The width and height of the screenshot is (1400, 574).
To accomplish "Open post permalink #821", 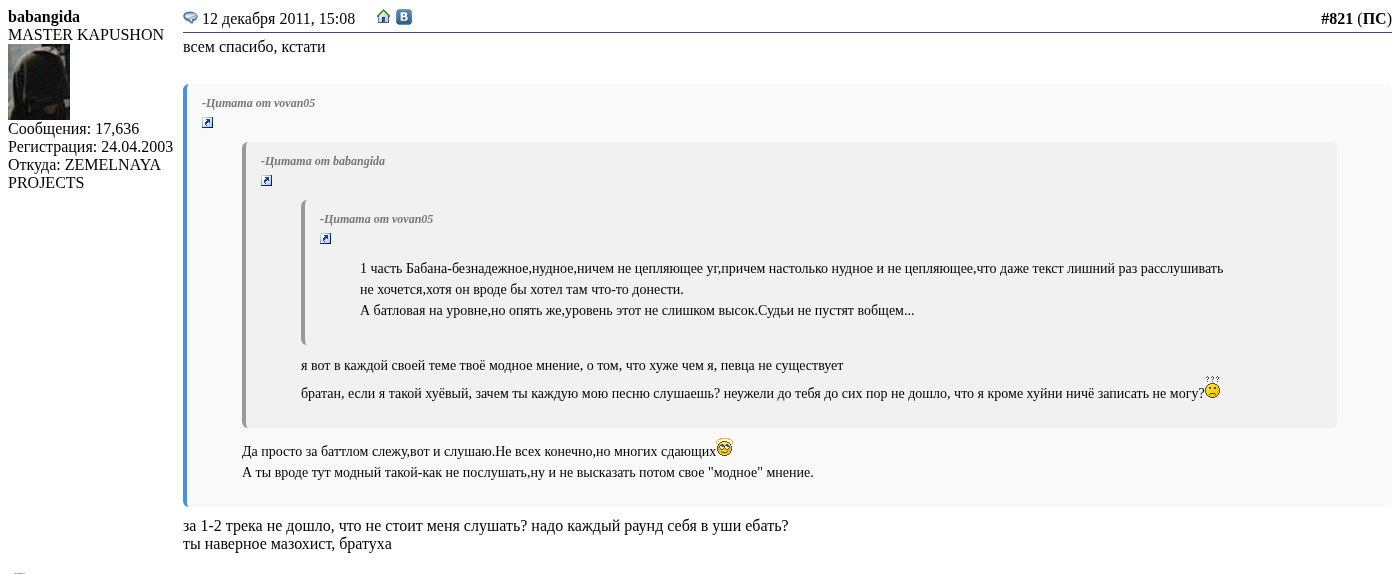I will click(1336, 19).
